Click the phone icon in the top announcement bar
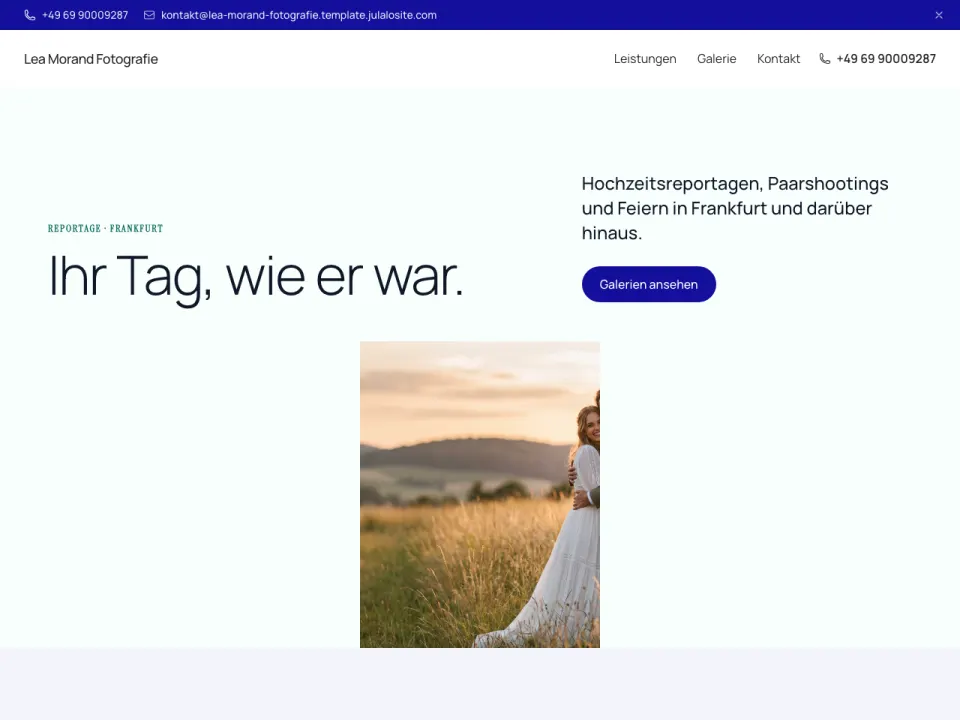The height and width of the screenshot is (720, 960). point(29,15)
